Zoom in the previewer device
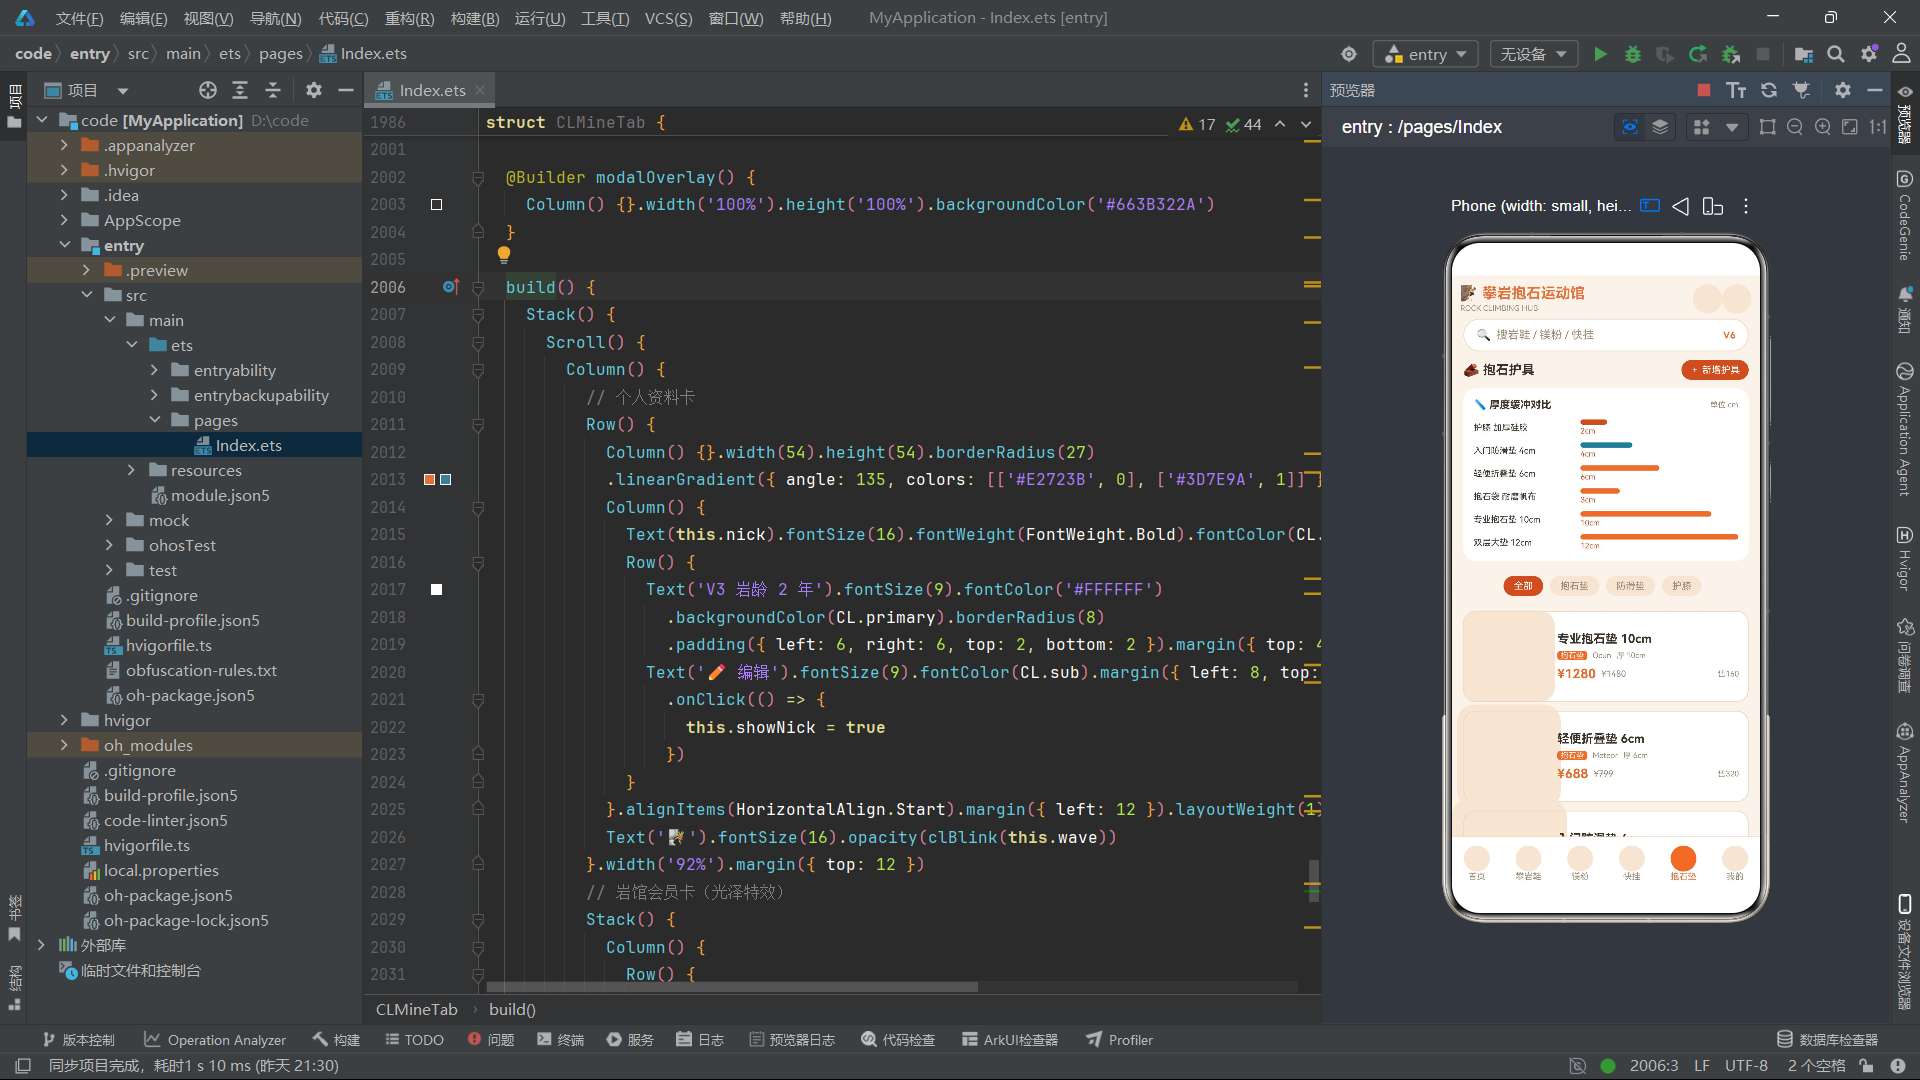The width and height of the screenshot is (1920, 1080). pos(1823,127)
